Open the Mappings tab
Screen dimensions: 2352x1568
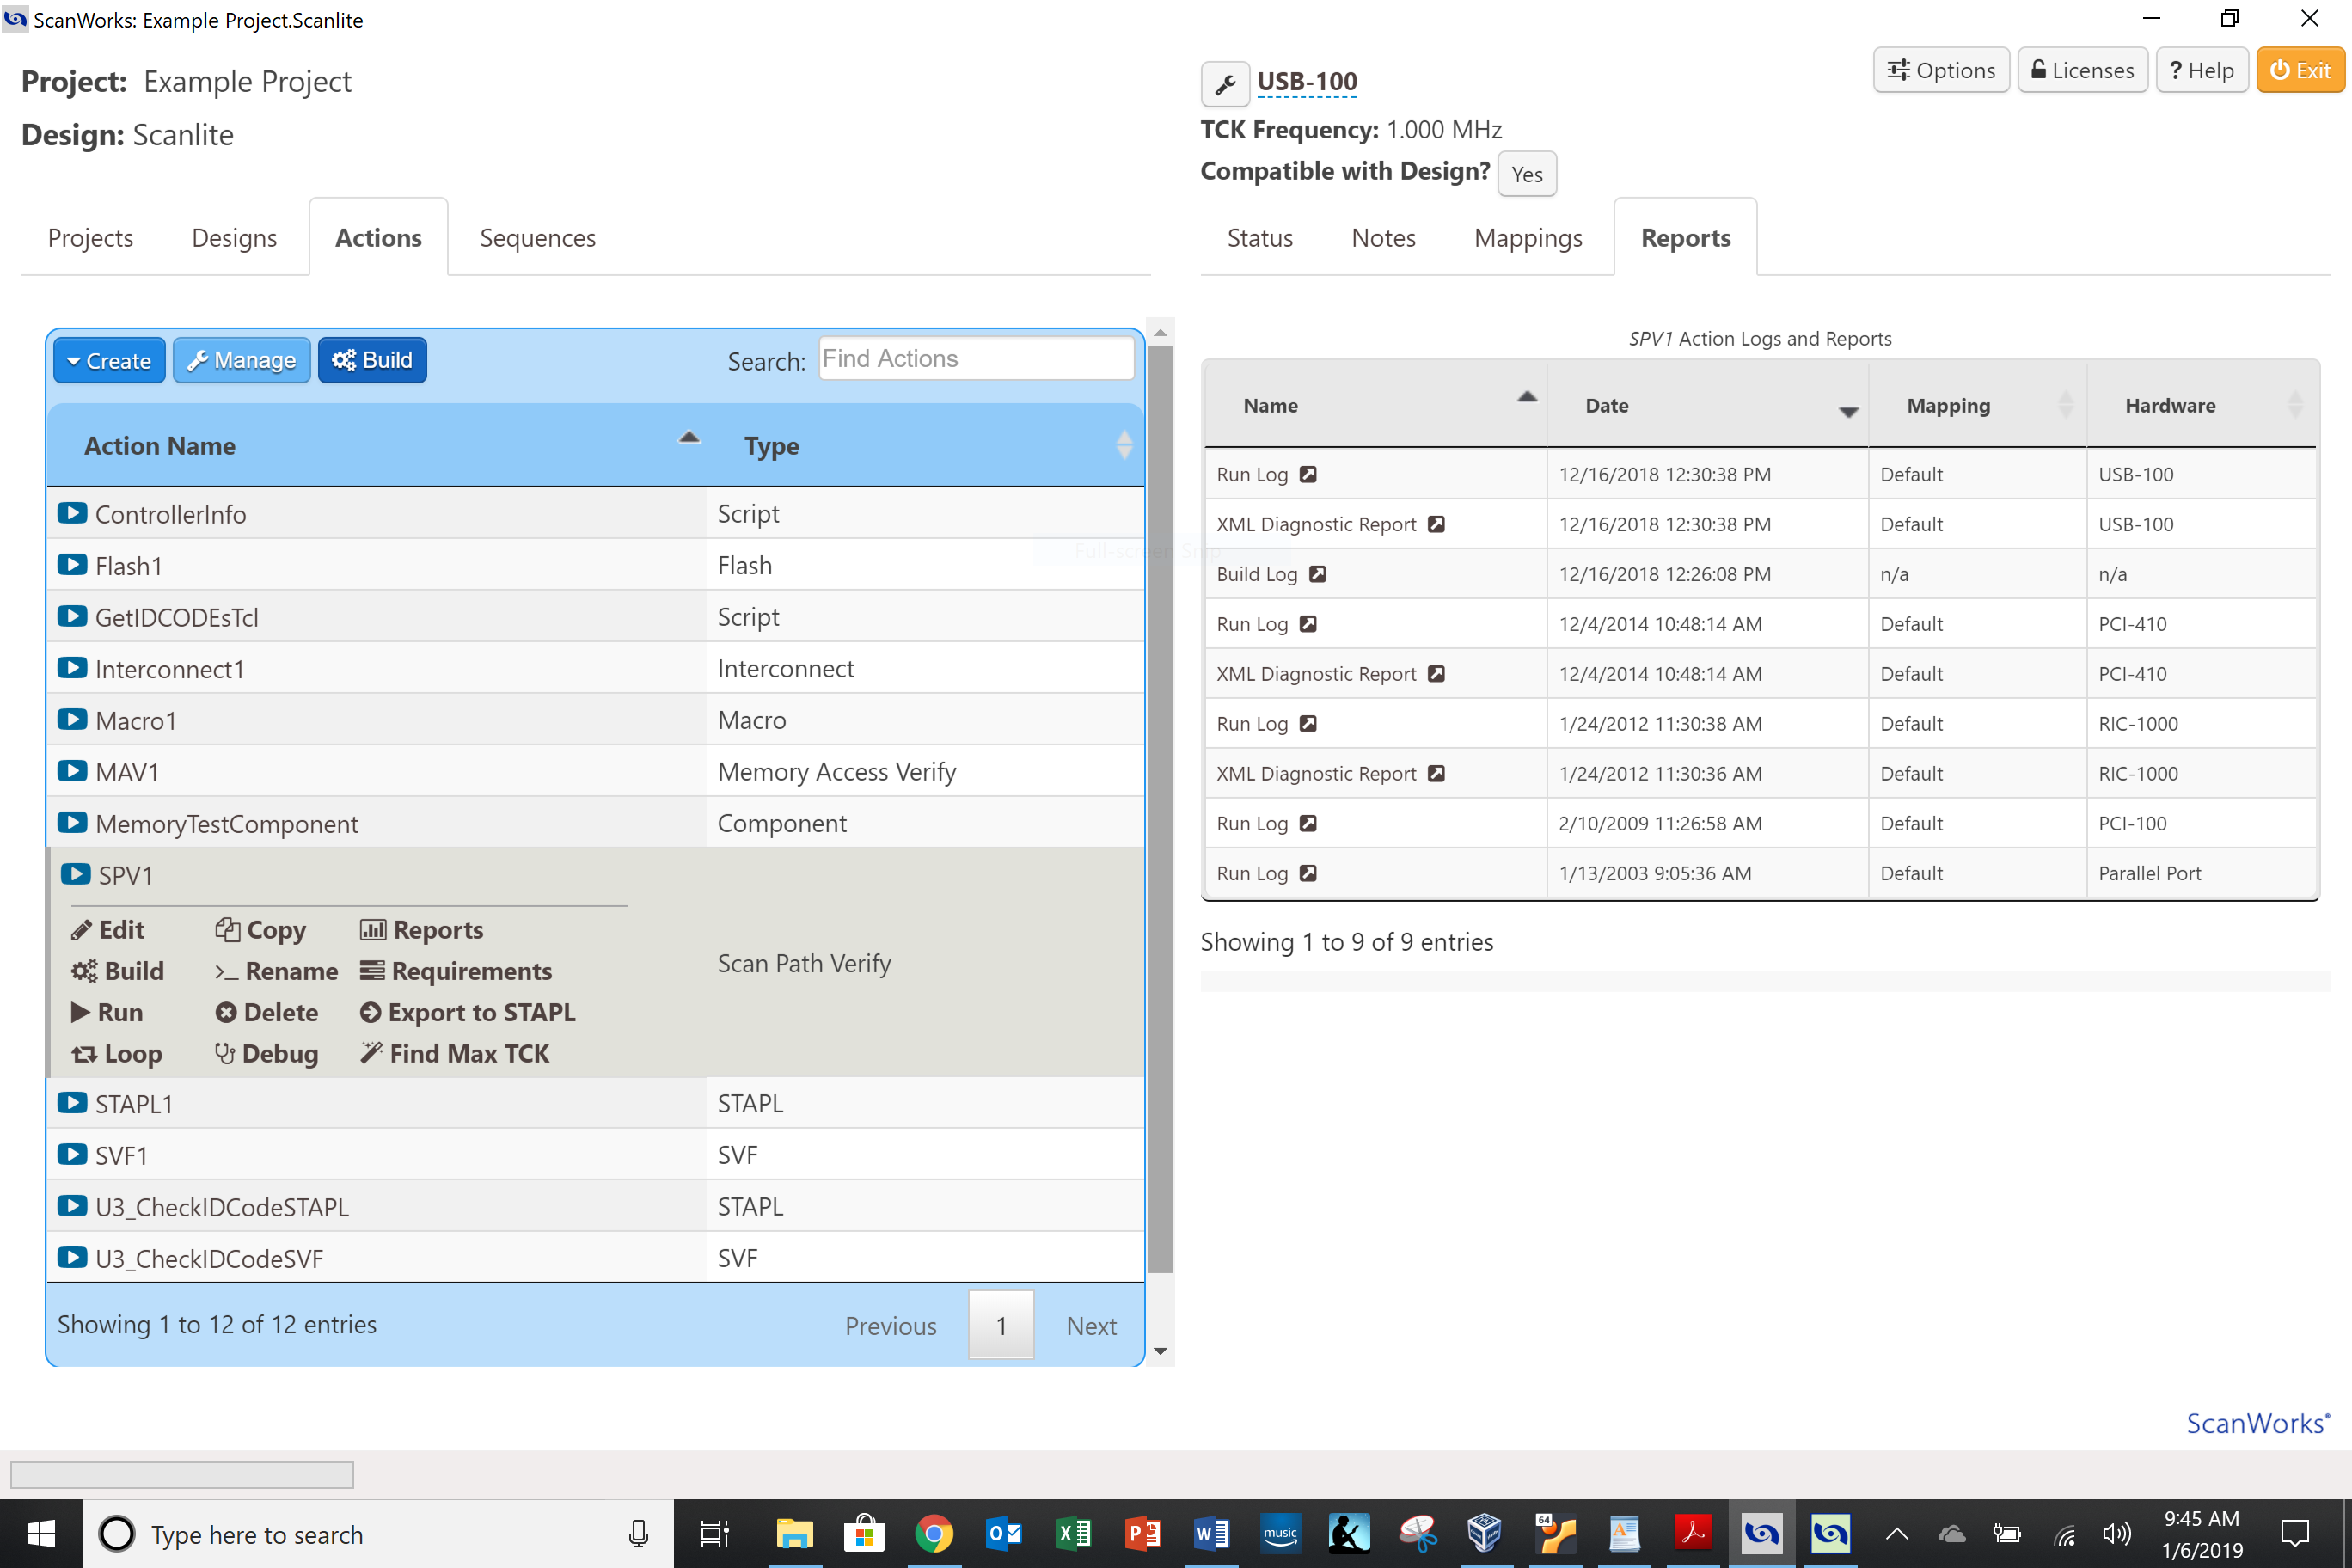(1528, 238)
